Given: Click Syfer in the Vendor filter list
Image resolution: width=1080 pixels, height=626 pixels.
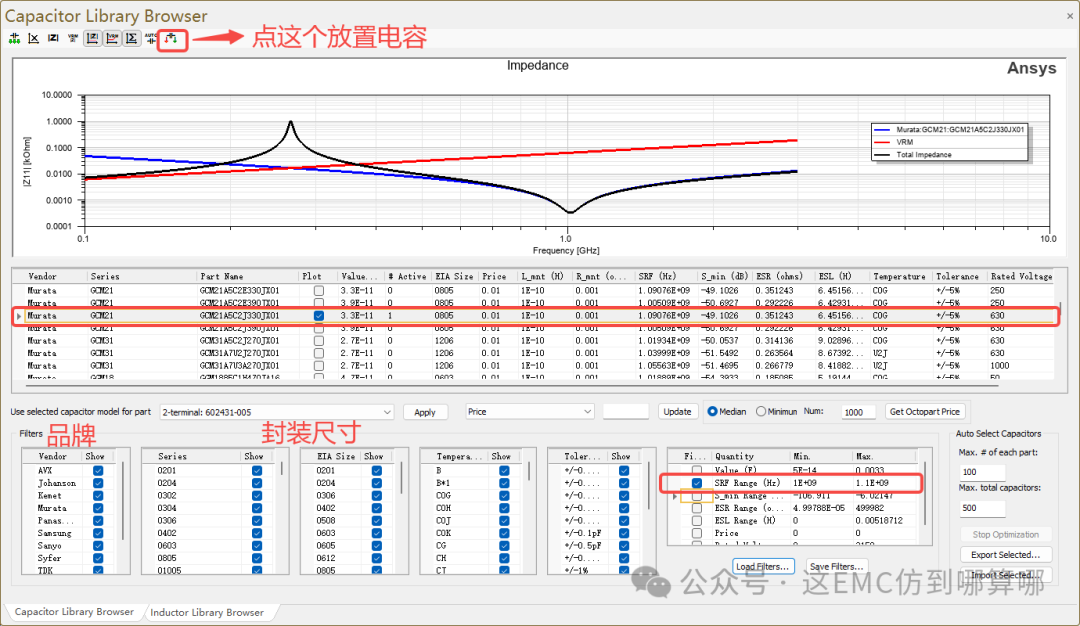Looking at the screenshot, I should [49, 558].
